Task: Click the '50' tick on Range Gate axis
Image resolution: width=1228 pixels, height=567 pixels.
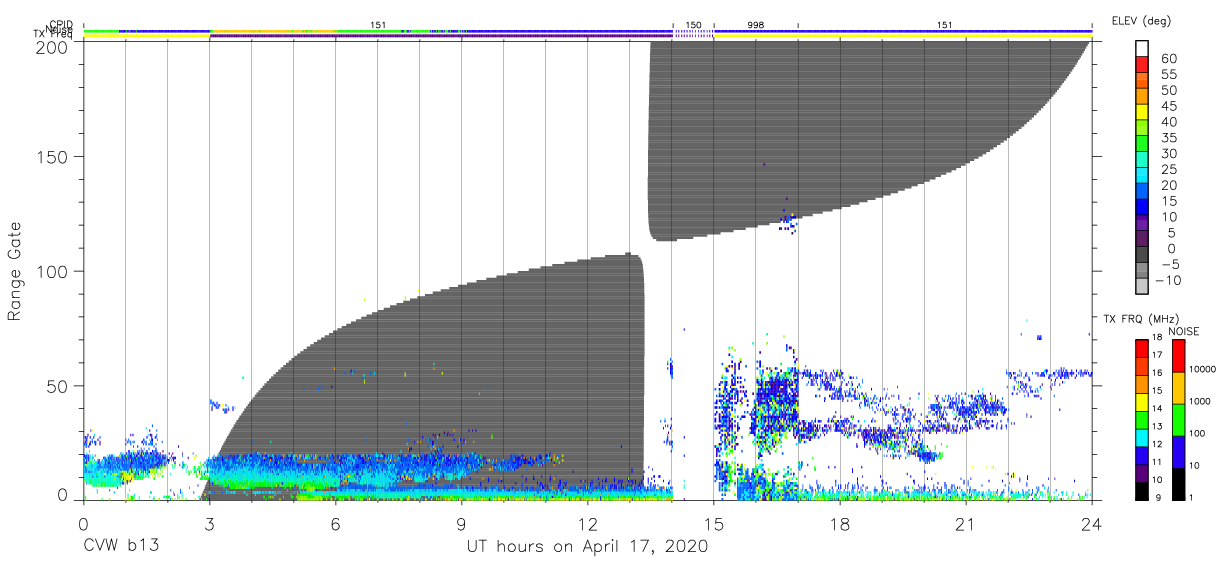Action: click(x=56, y=385)
